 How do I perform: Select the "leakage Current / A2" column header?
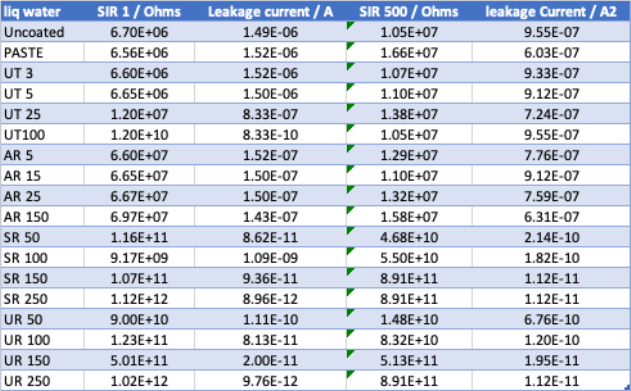551,12
